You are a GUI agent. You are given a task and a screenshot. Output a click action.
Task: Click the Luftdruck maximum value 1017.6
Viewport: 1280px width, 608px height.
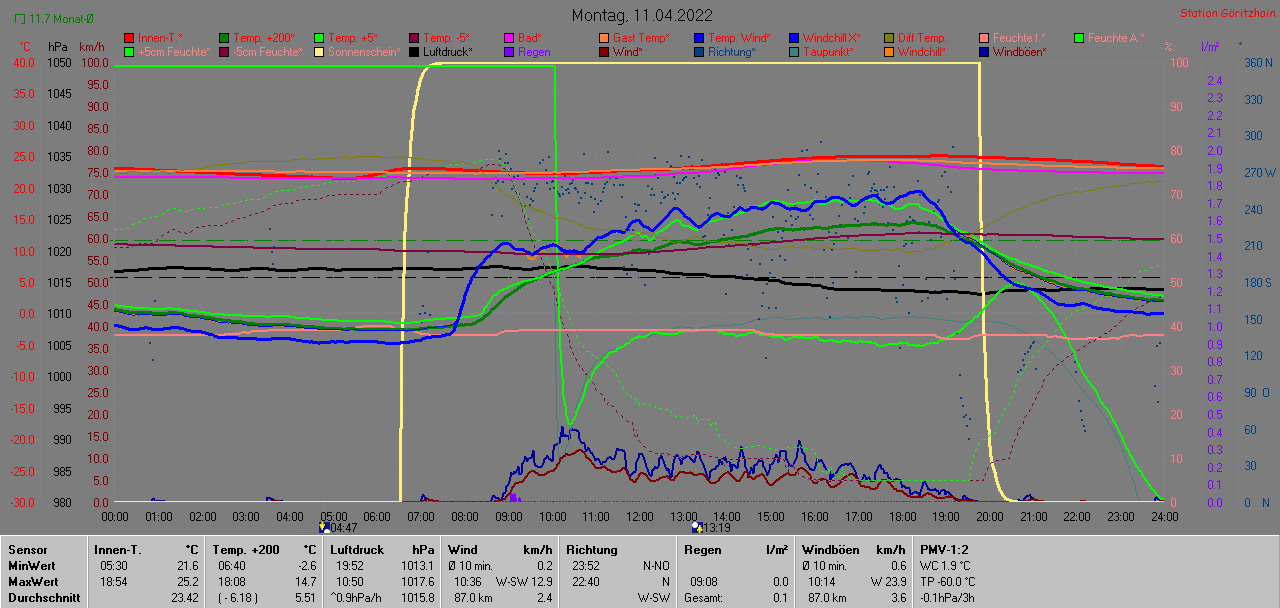[x=420, y=581]
